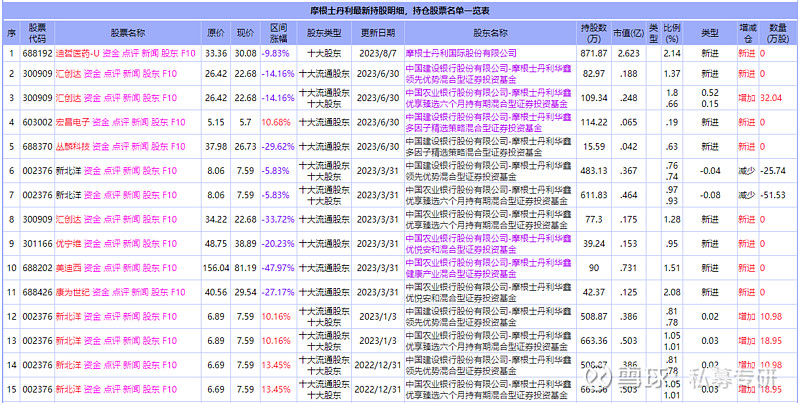Click the date 2023/8/7 cell
Screen dimensions: 800x403
coord(377,53)
